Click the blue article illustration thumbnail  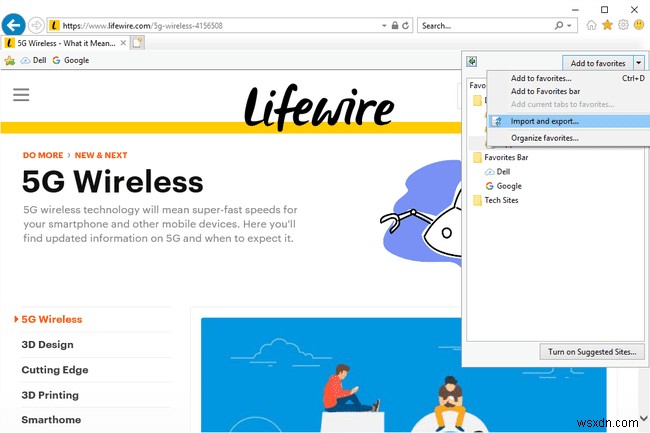[403, 375]
